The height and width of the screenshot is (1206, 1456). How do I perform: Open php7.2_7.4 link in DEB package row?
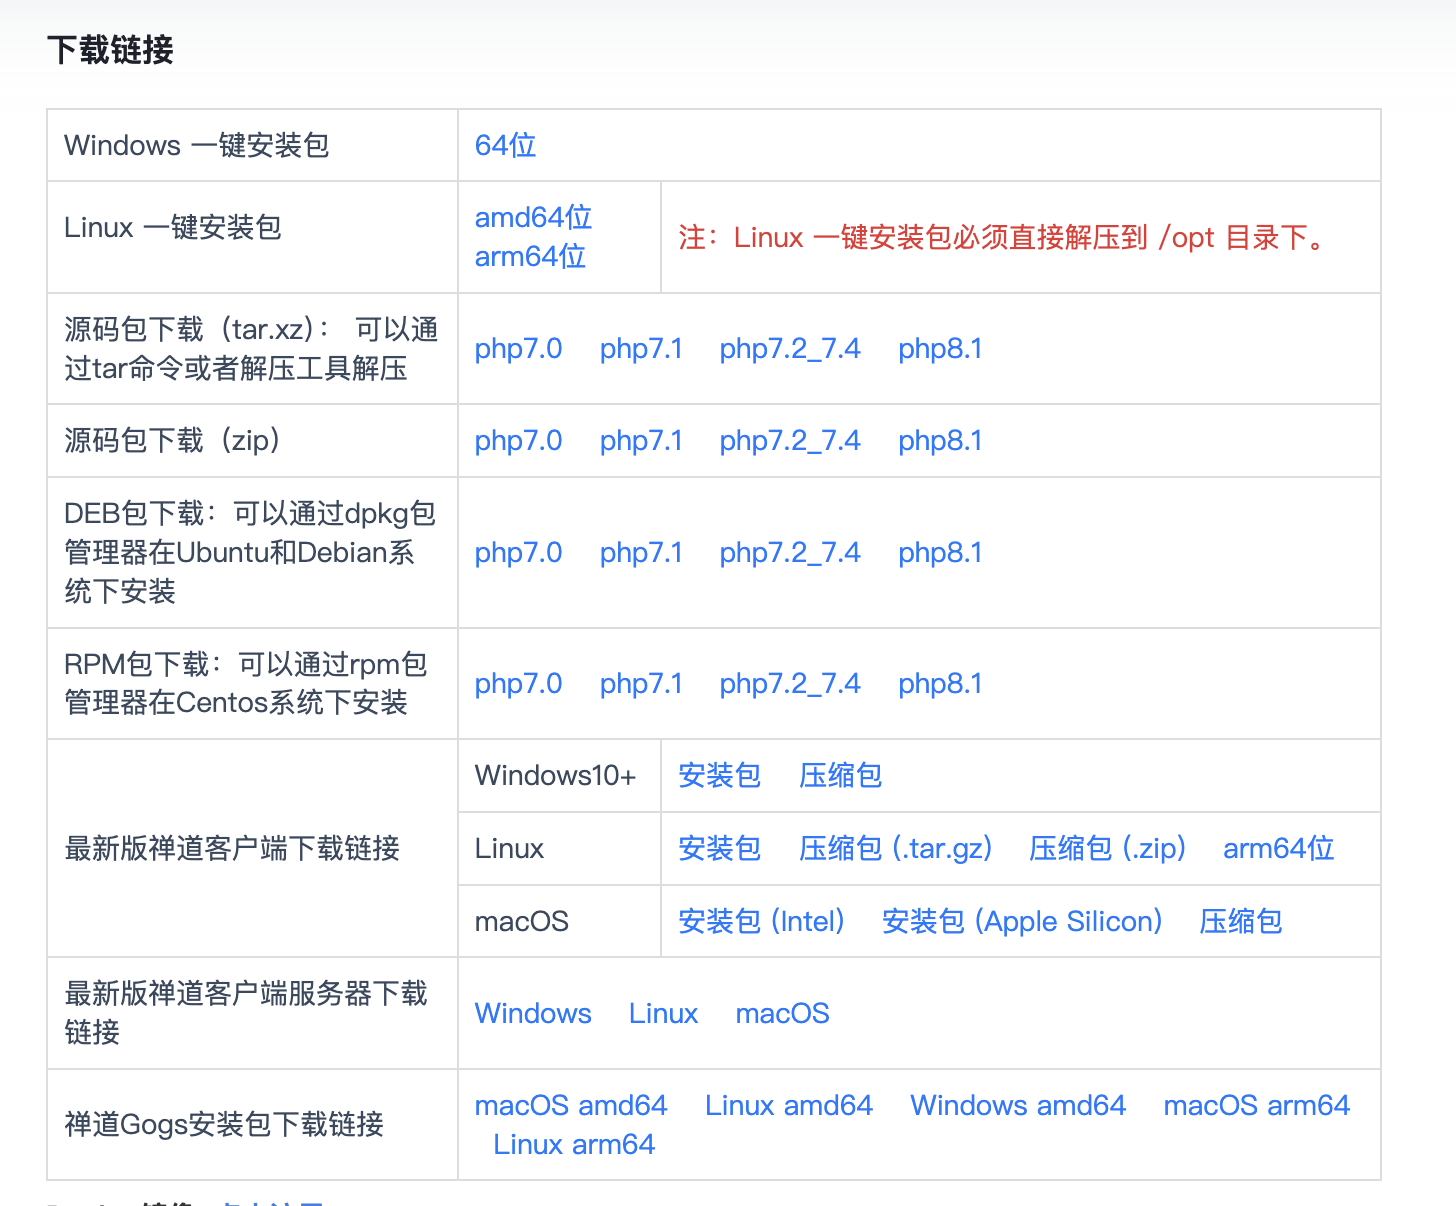(x=790, y=552)
